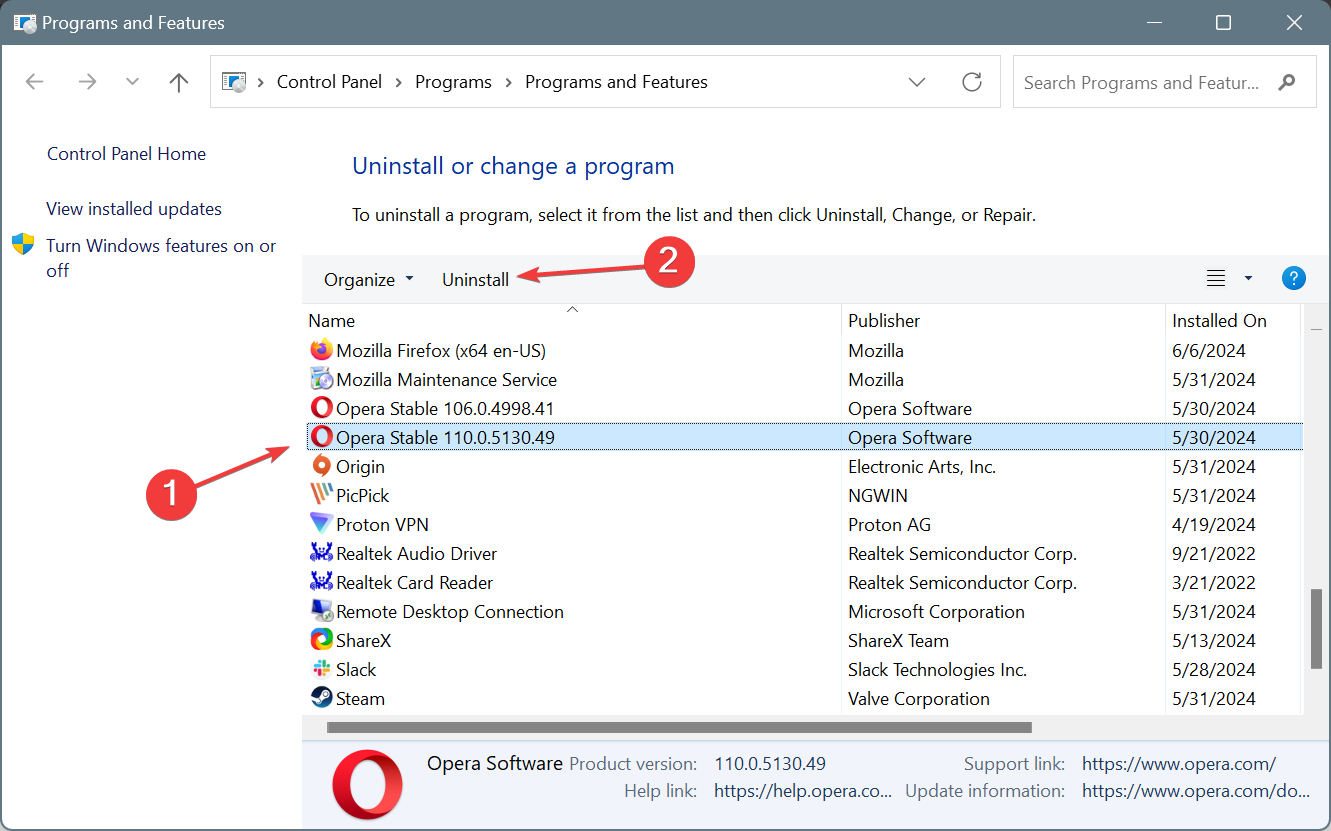
Task: Click the Control Panel icon in address bar
Action: point(234,82)
